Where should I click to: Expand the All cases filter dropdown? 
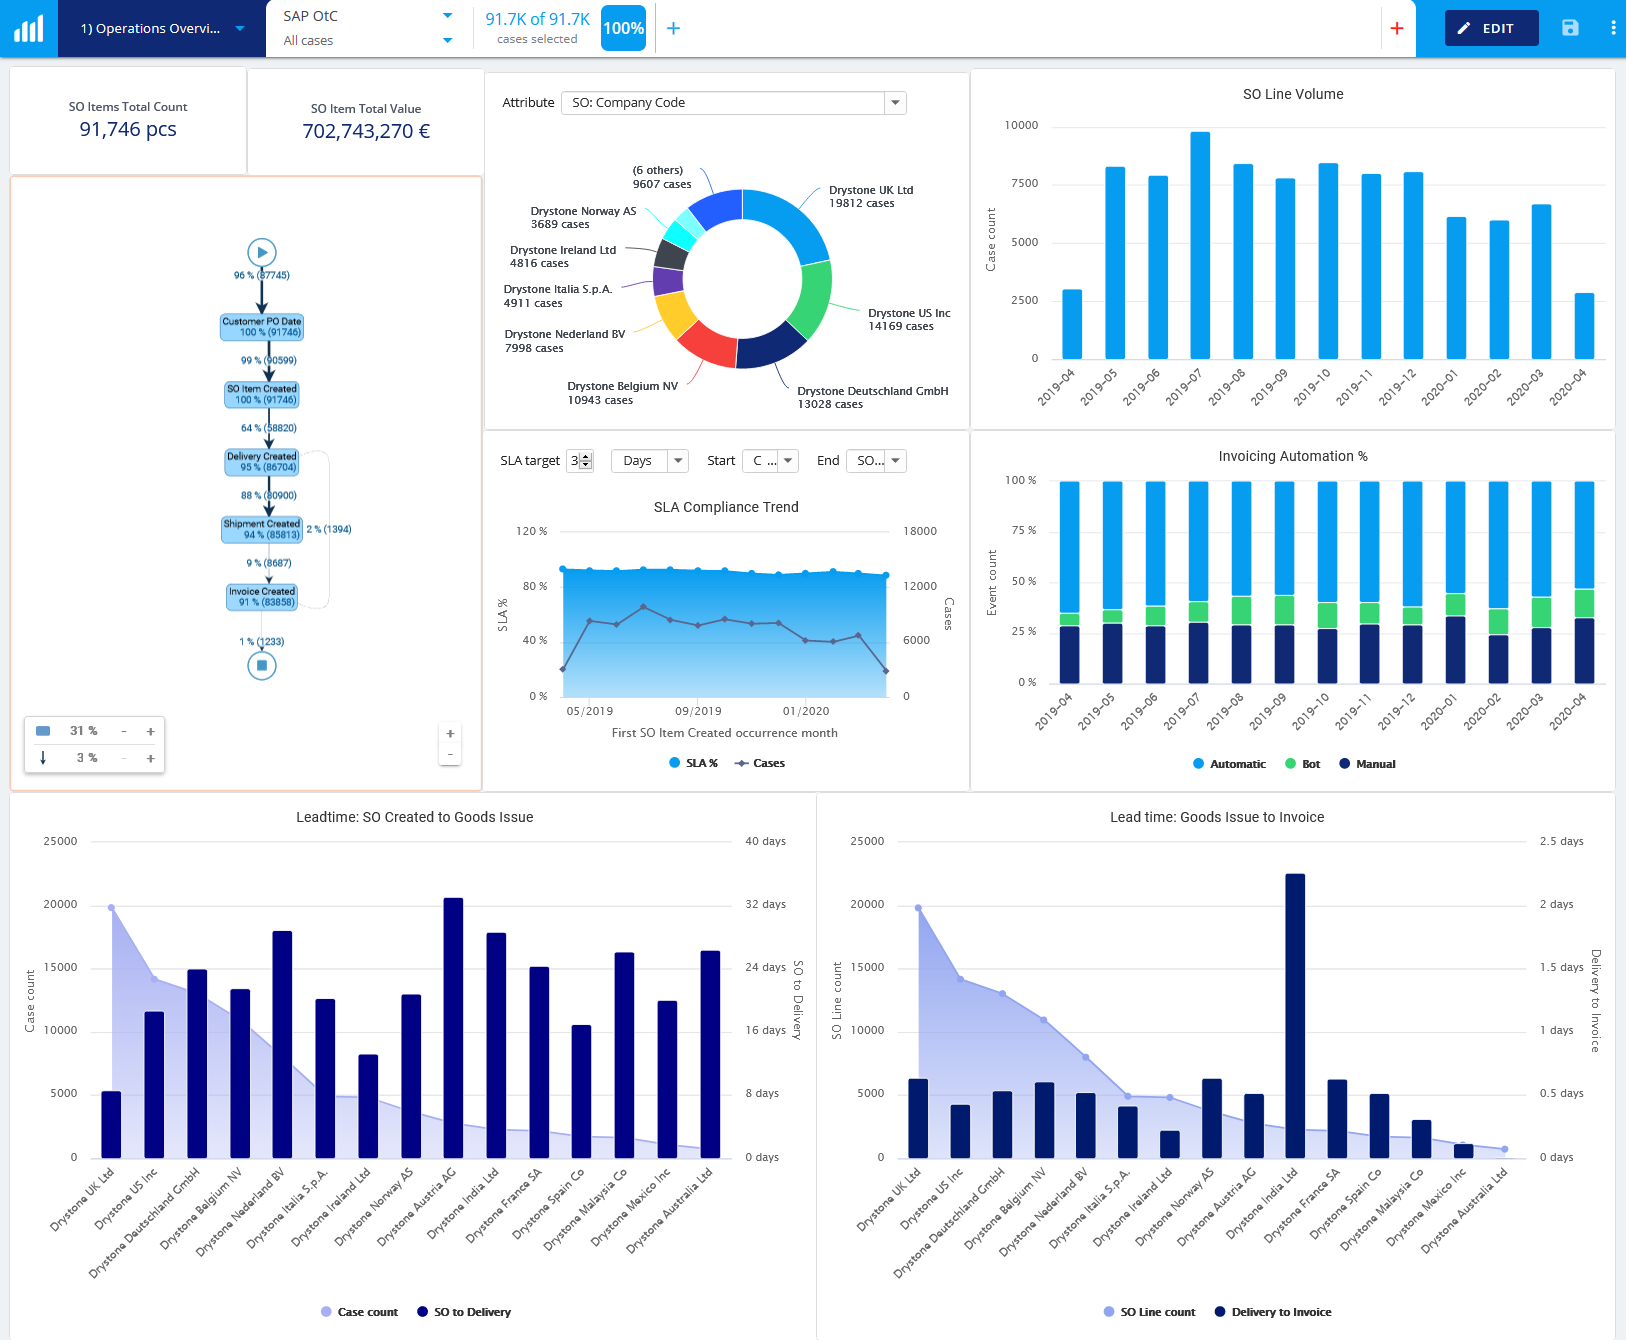(447, 40)
